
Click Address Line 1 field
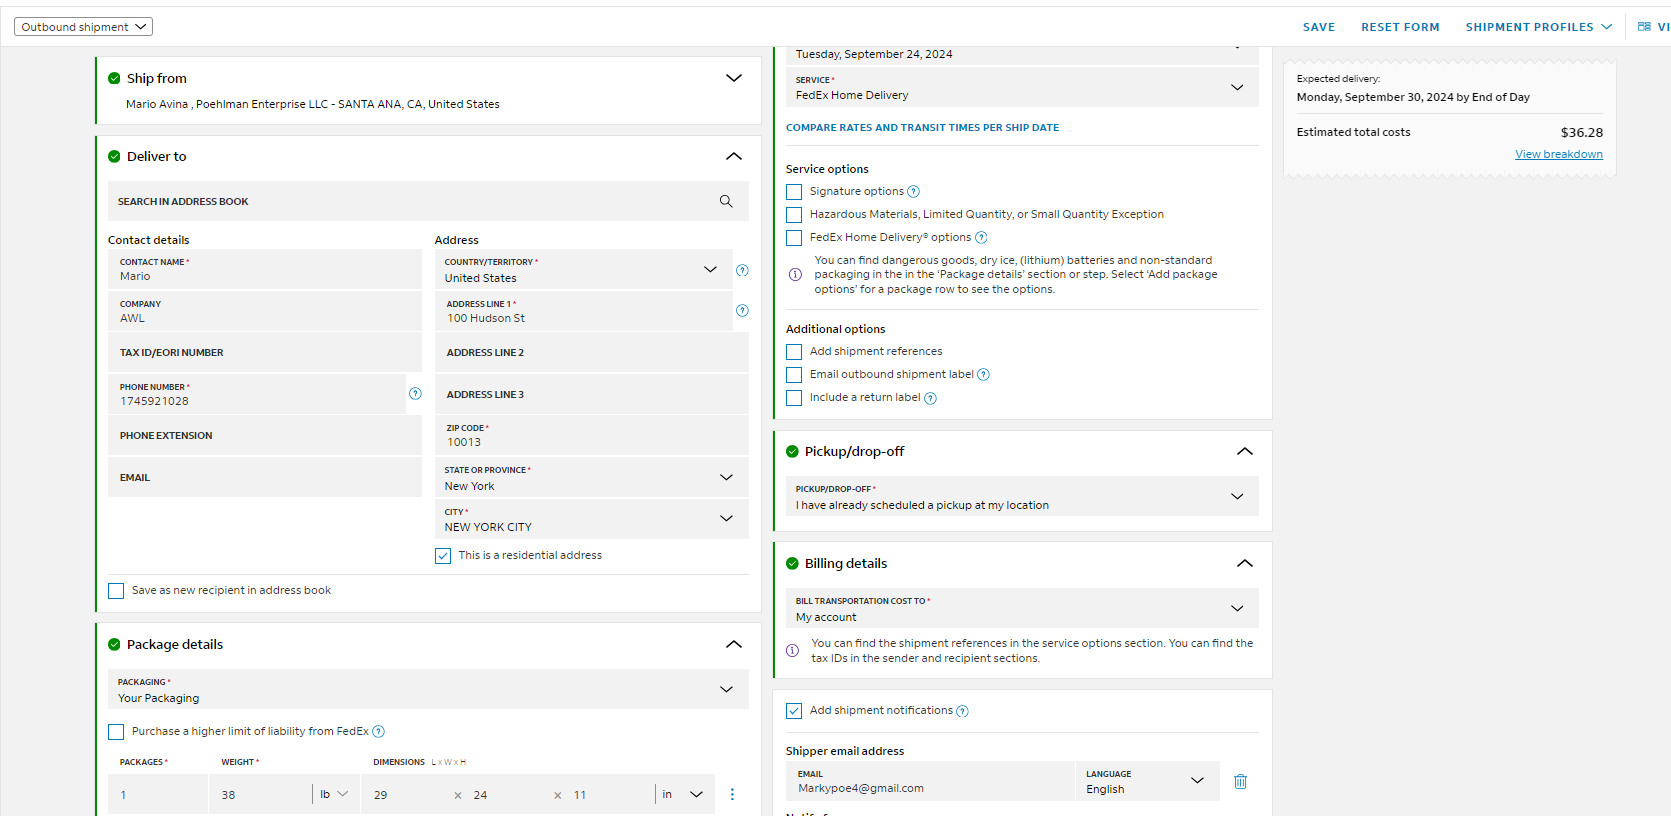point(584,311)
